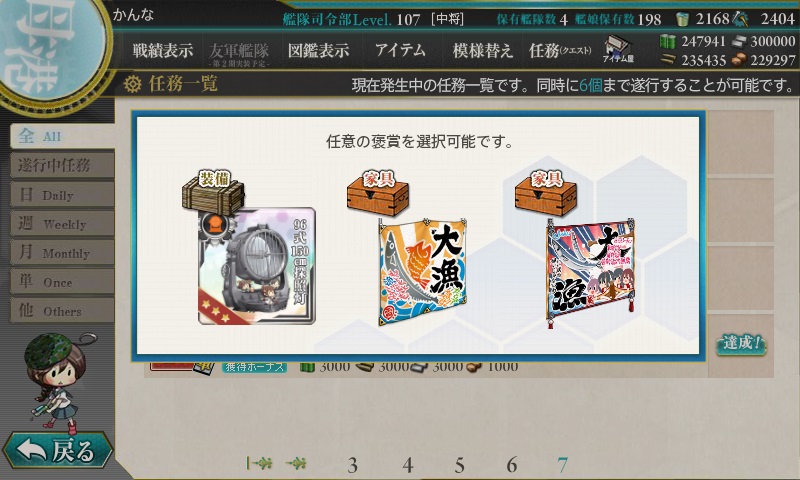This screenshot has height=480, width=800.
Task: Switch to the Monthly quest tab
Action: point(62,252)
